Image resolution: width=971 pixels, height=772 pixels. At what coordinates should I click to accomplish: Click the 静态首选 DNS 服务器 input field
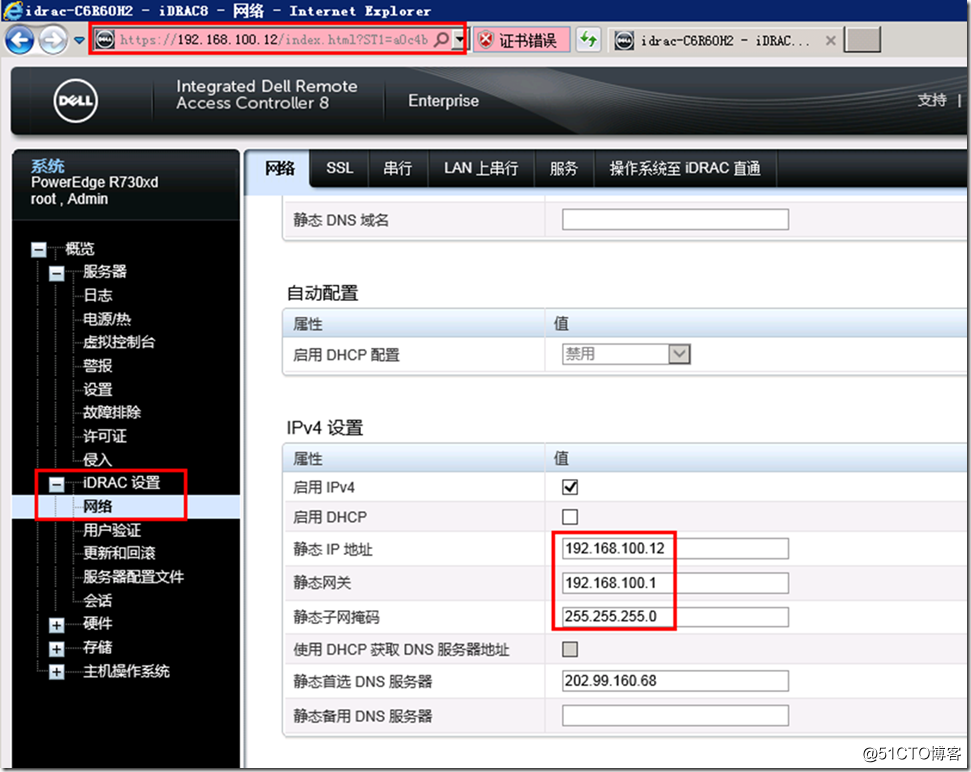[675, 681]
